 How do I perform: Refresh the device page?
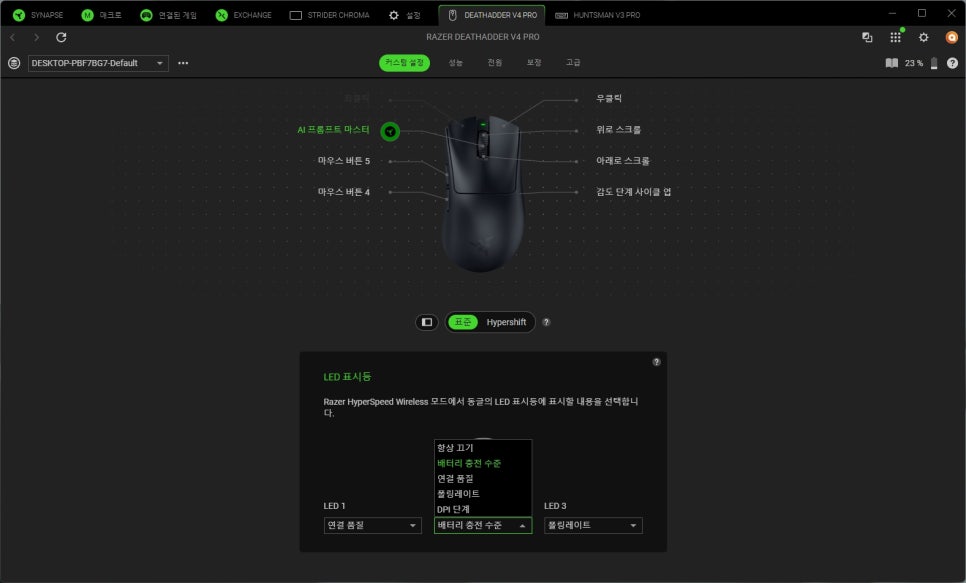[61, 38]
